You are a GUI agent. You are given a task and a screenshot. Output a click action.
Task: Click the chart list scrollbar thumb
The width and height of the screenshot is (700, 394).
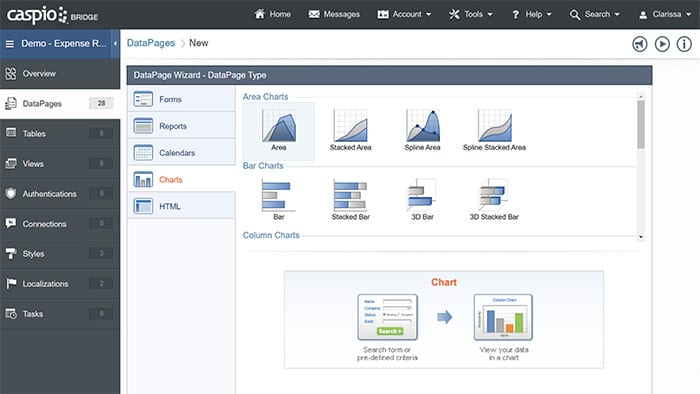click(641, 124)
